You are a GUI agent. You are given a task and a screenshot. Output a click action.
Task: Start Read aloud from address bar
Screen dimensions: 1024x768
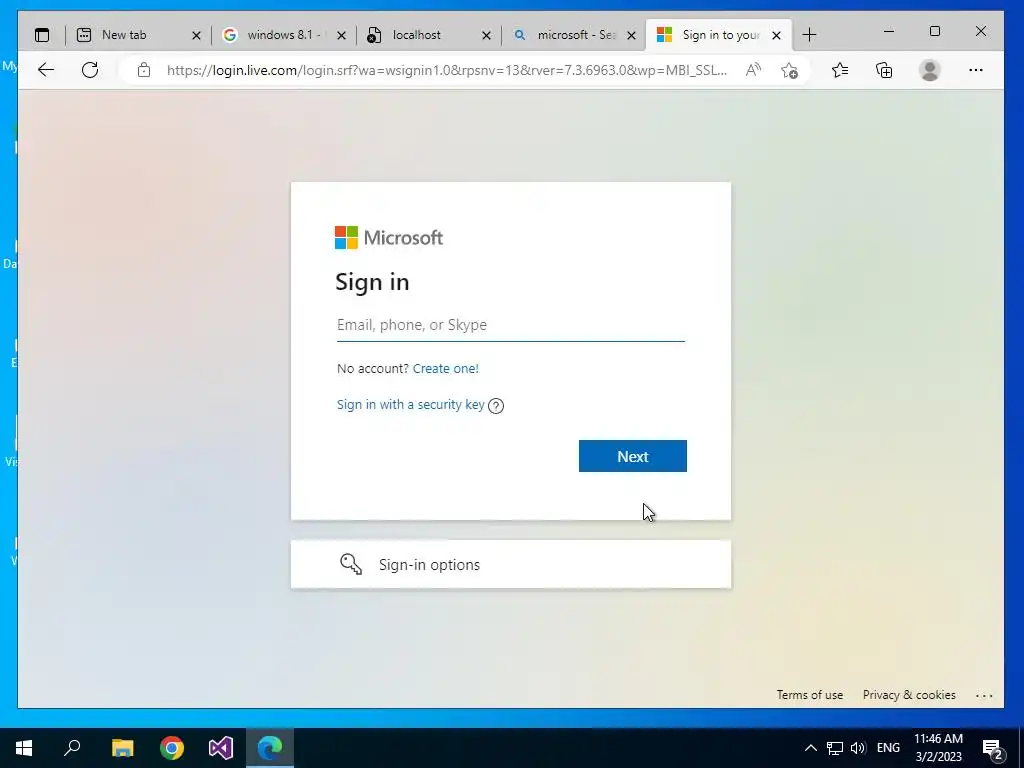tap(753, 70)
